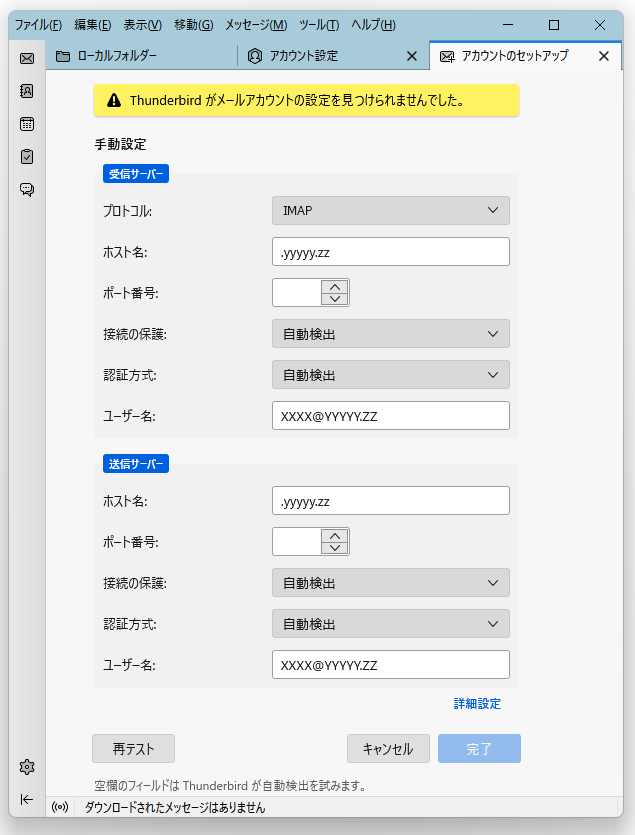Focus outgoing server ユーザー名 field
635x835 pixels.
click(390, 665)
